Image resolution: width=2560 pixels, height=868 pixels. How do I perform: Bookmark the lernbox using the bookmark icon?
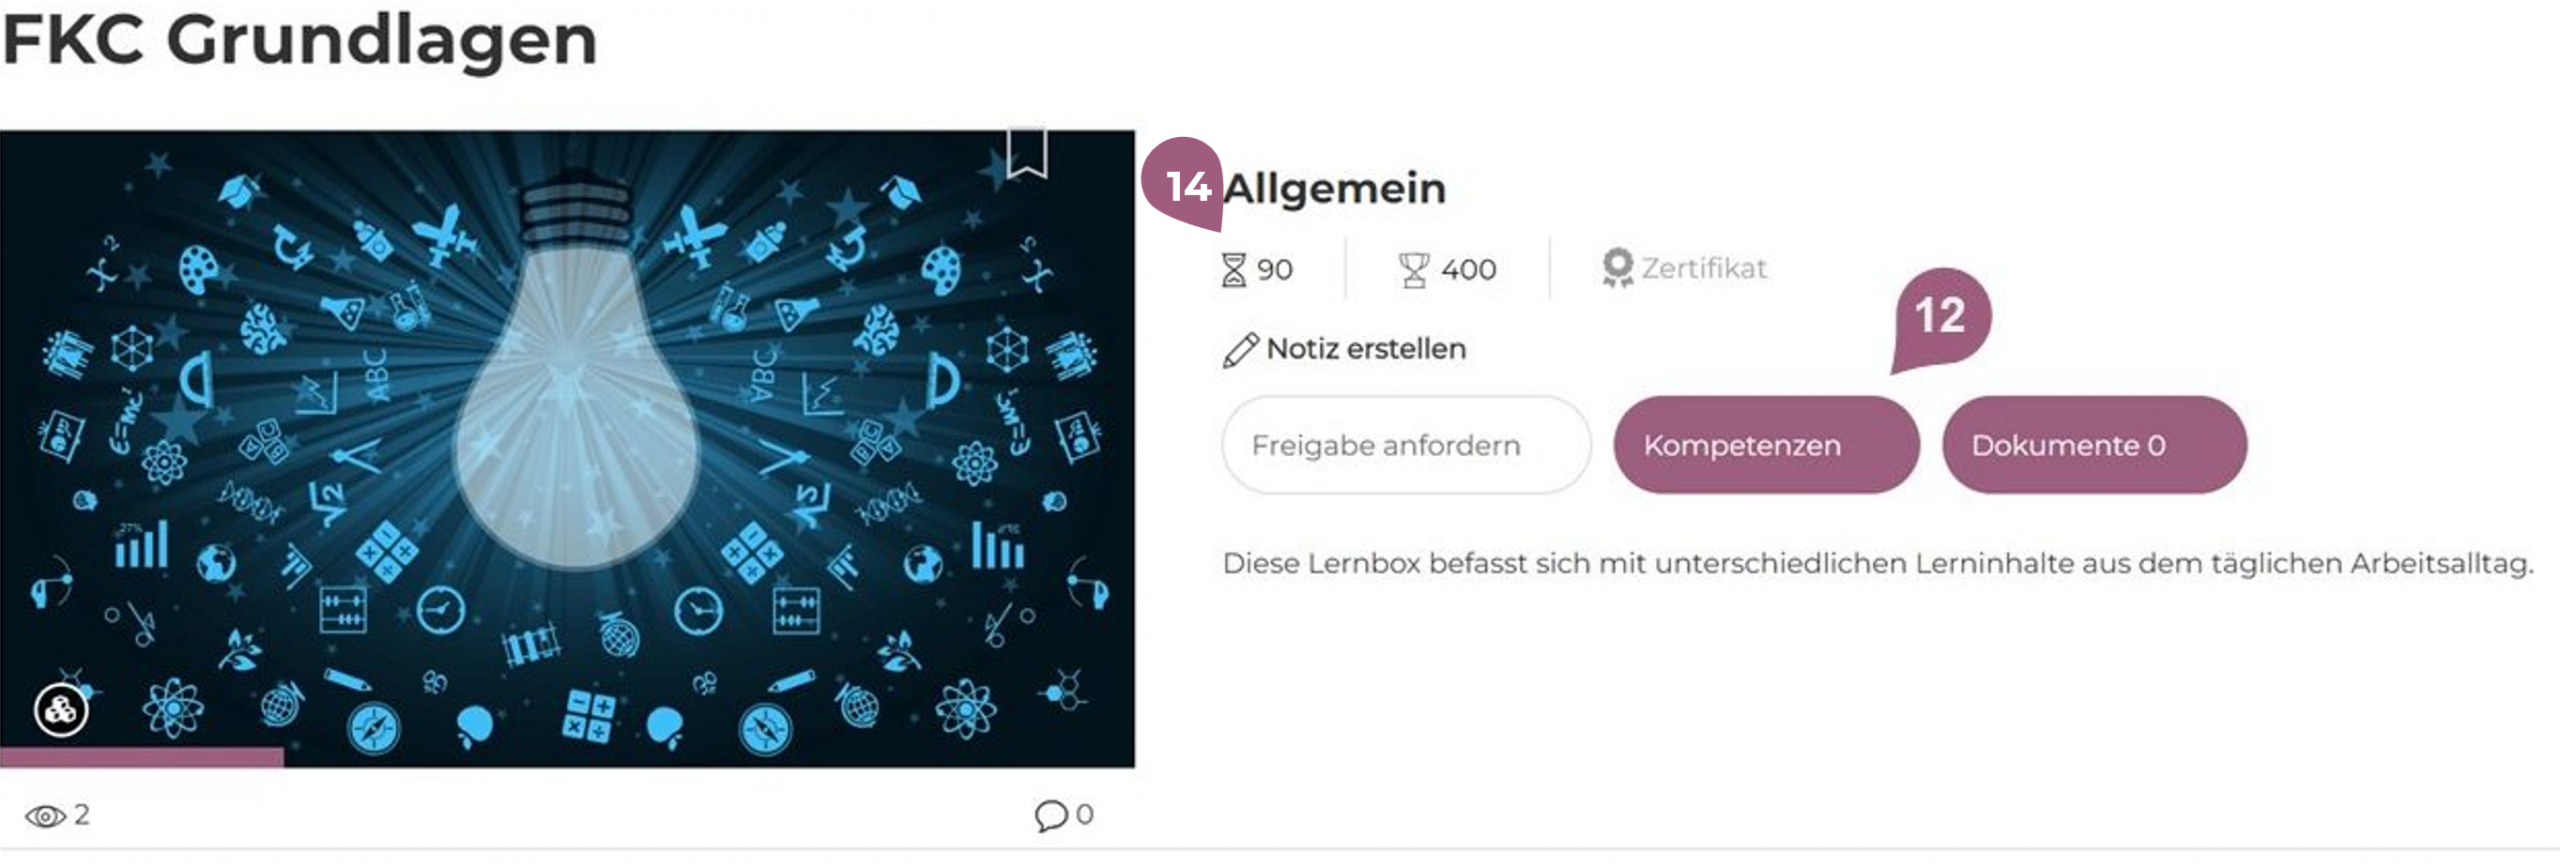pos(1026,154)
